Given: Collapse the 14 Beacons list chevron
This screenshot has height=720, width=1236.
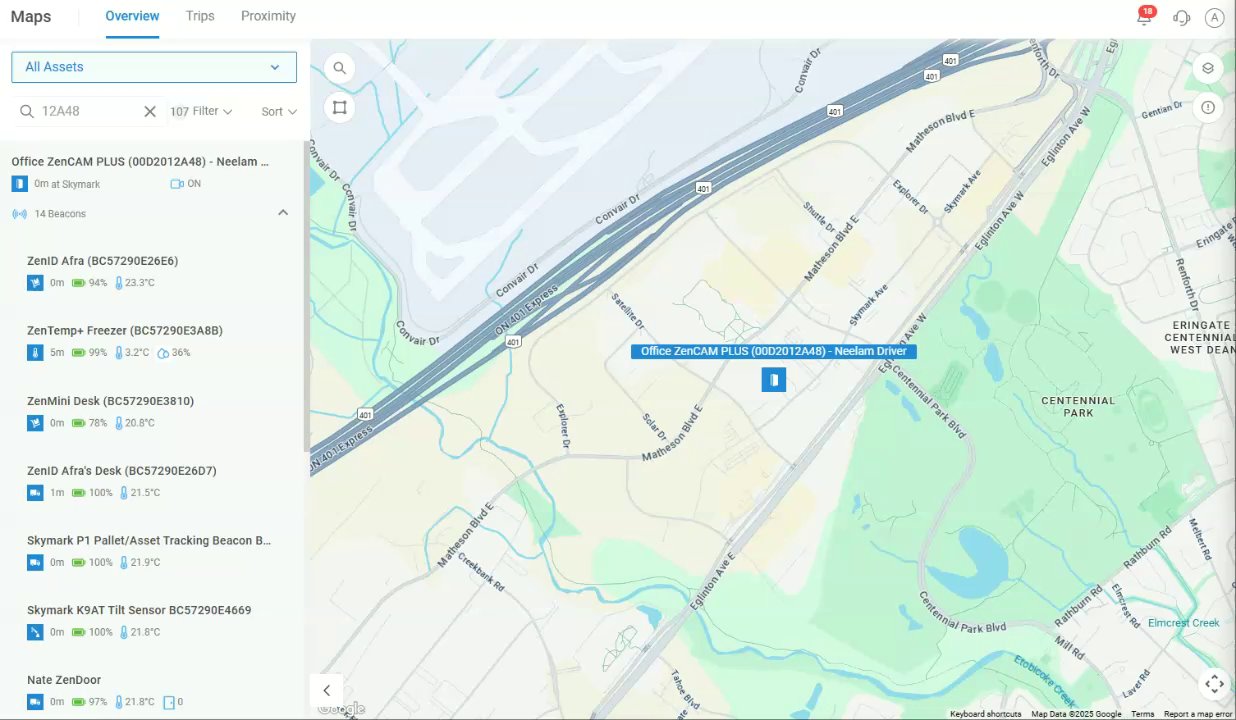Looking at the screenshot, I should (283, 213).
